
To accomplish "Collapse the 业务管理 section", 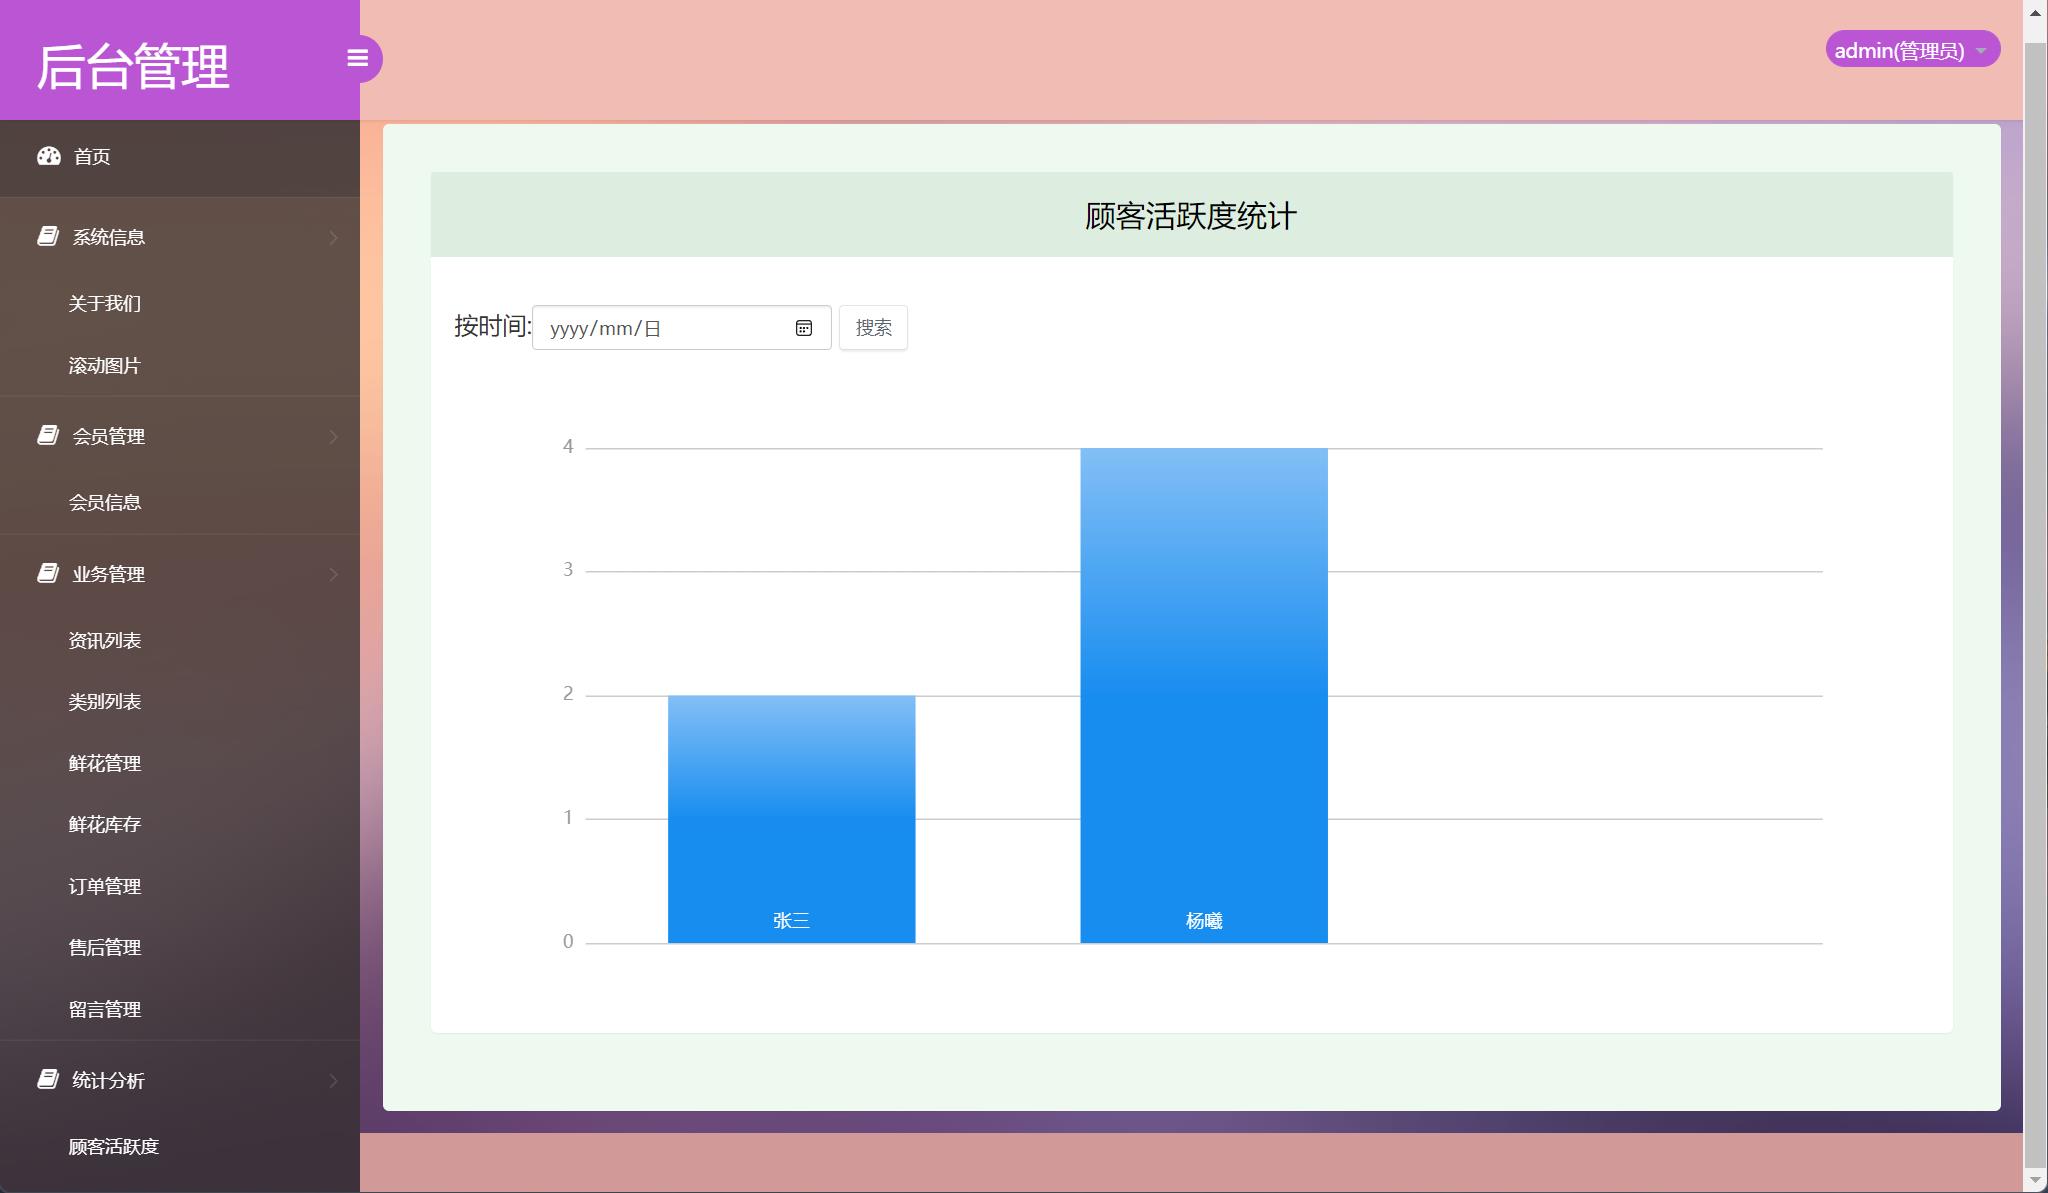I will coord(332,573).
